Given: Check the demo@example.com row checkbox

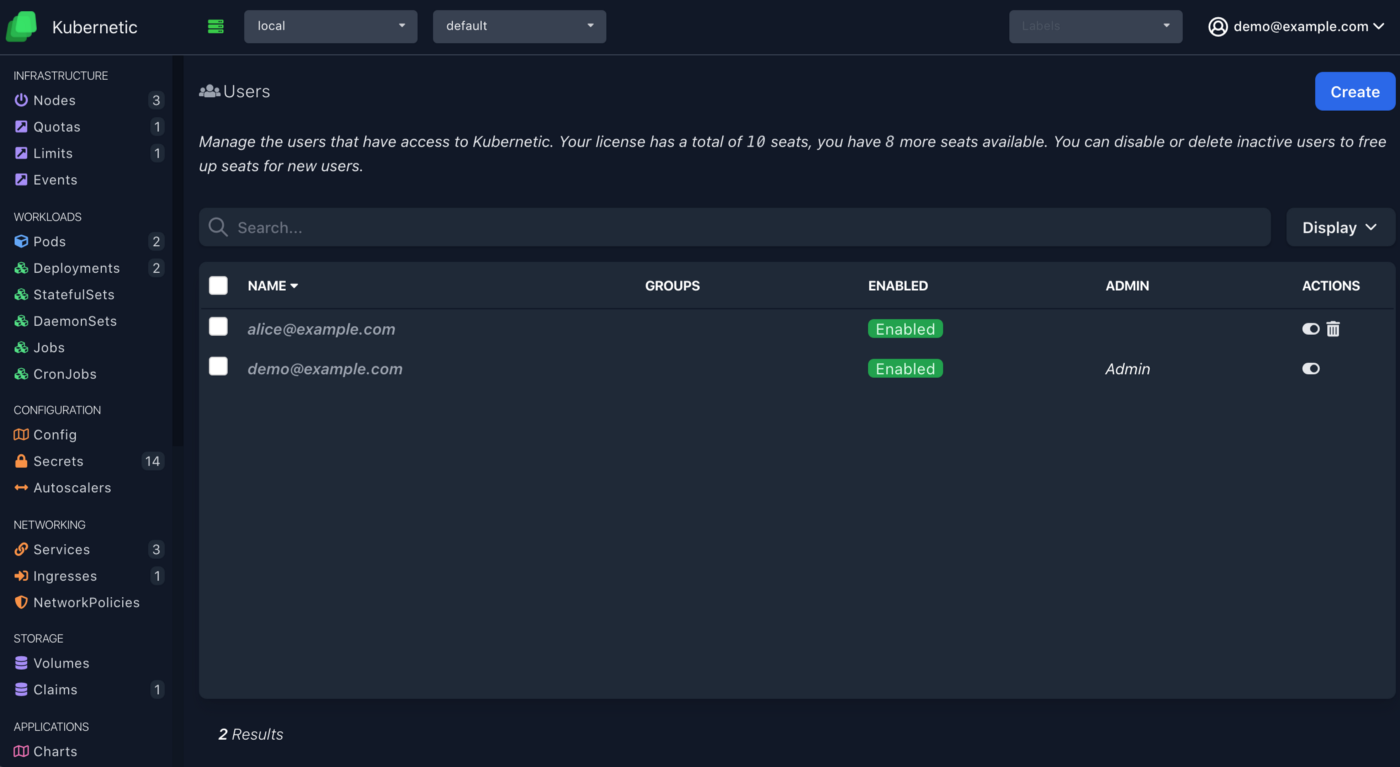Looking at the screenshot, I should coord(218,366).
